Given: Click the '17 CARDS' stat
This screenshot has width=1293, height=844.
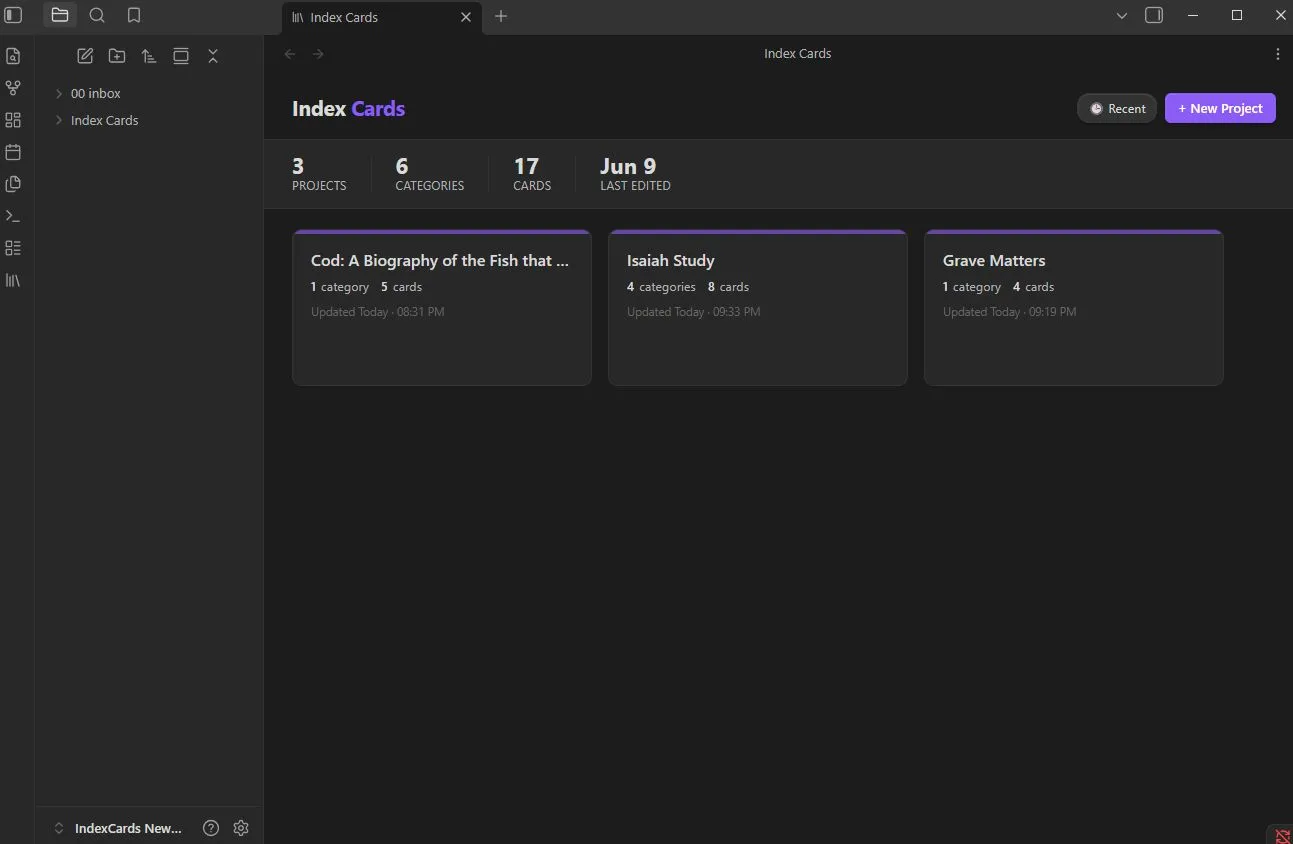Looking at the screenshot, I should coord(532,174).
